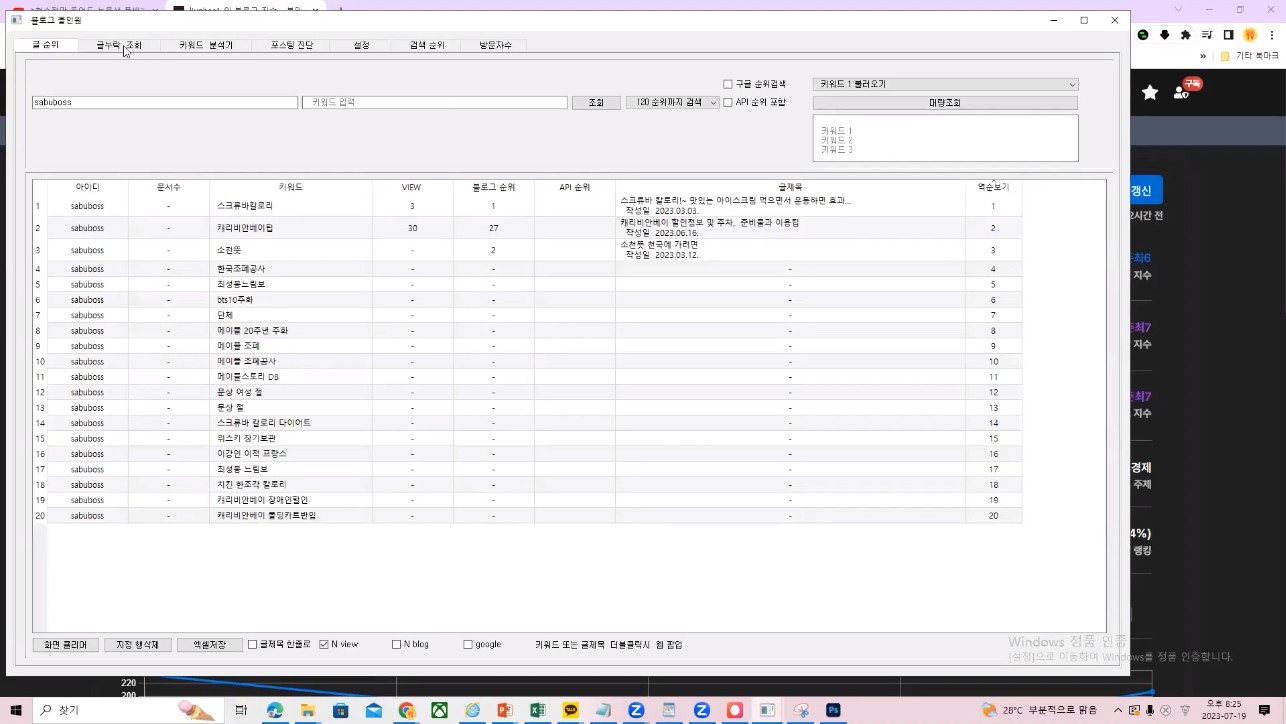
Task: Open the 설정 tab
Action: point(362,45)
